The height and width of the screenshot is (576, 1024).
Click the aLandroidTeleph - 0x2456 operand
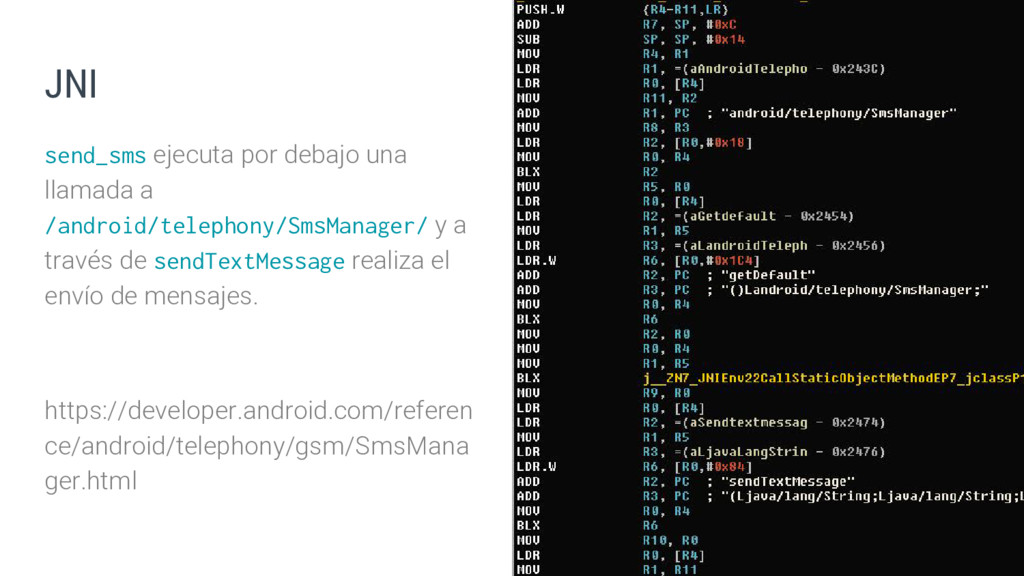point(780,246)
